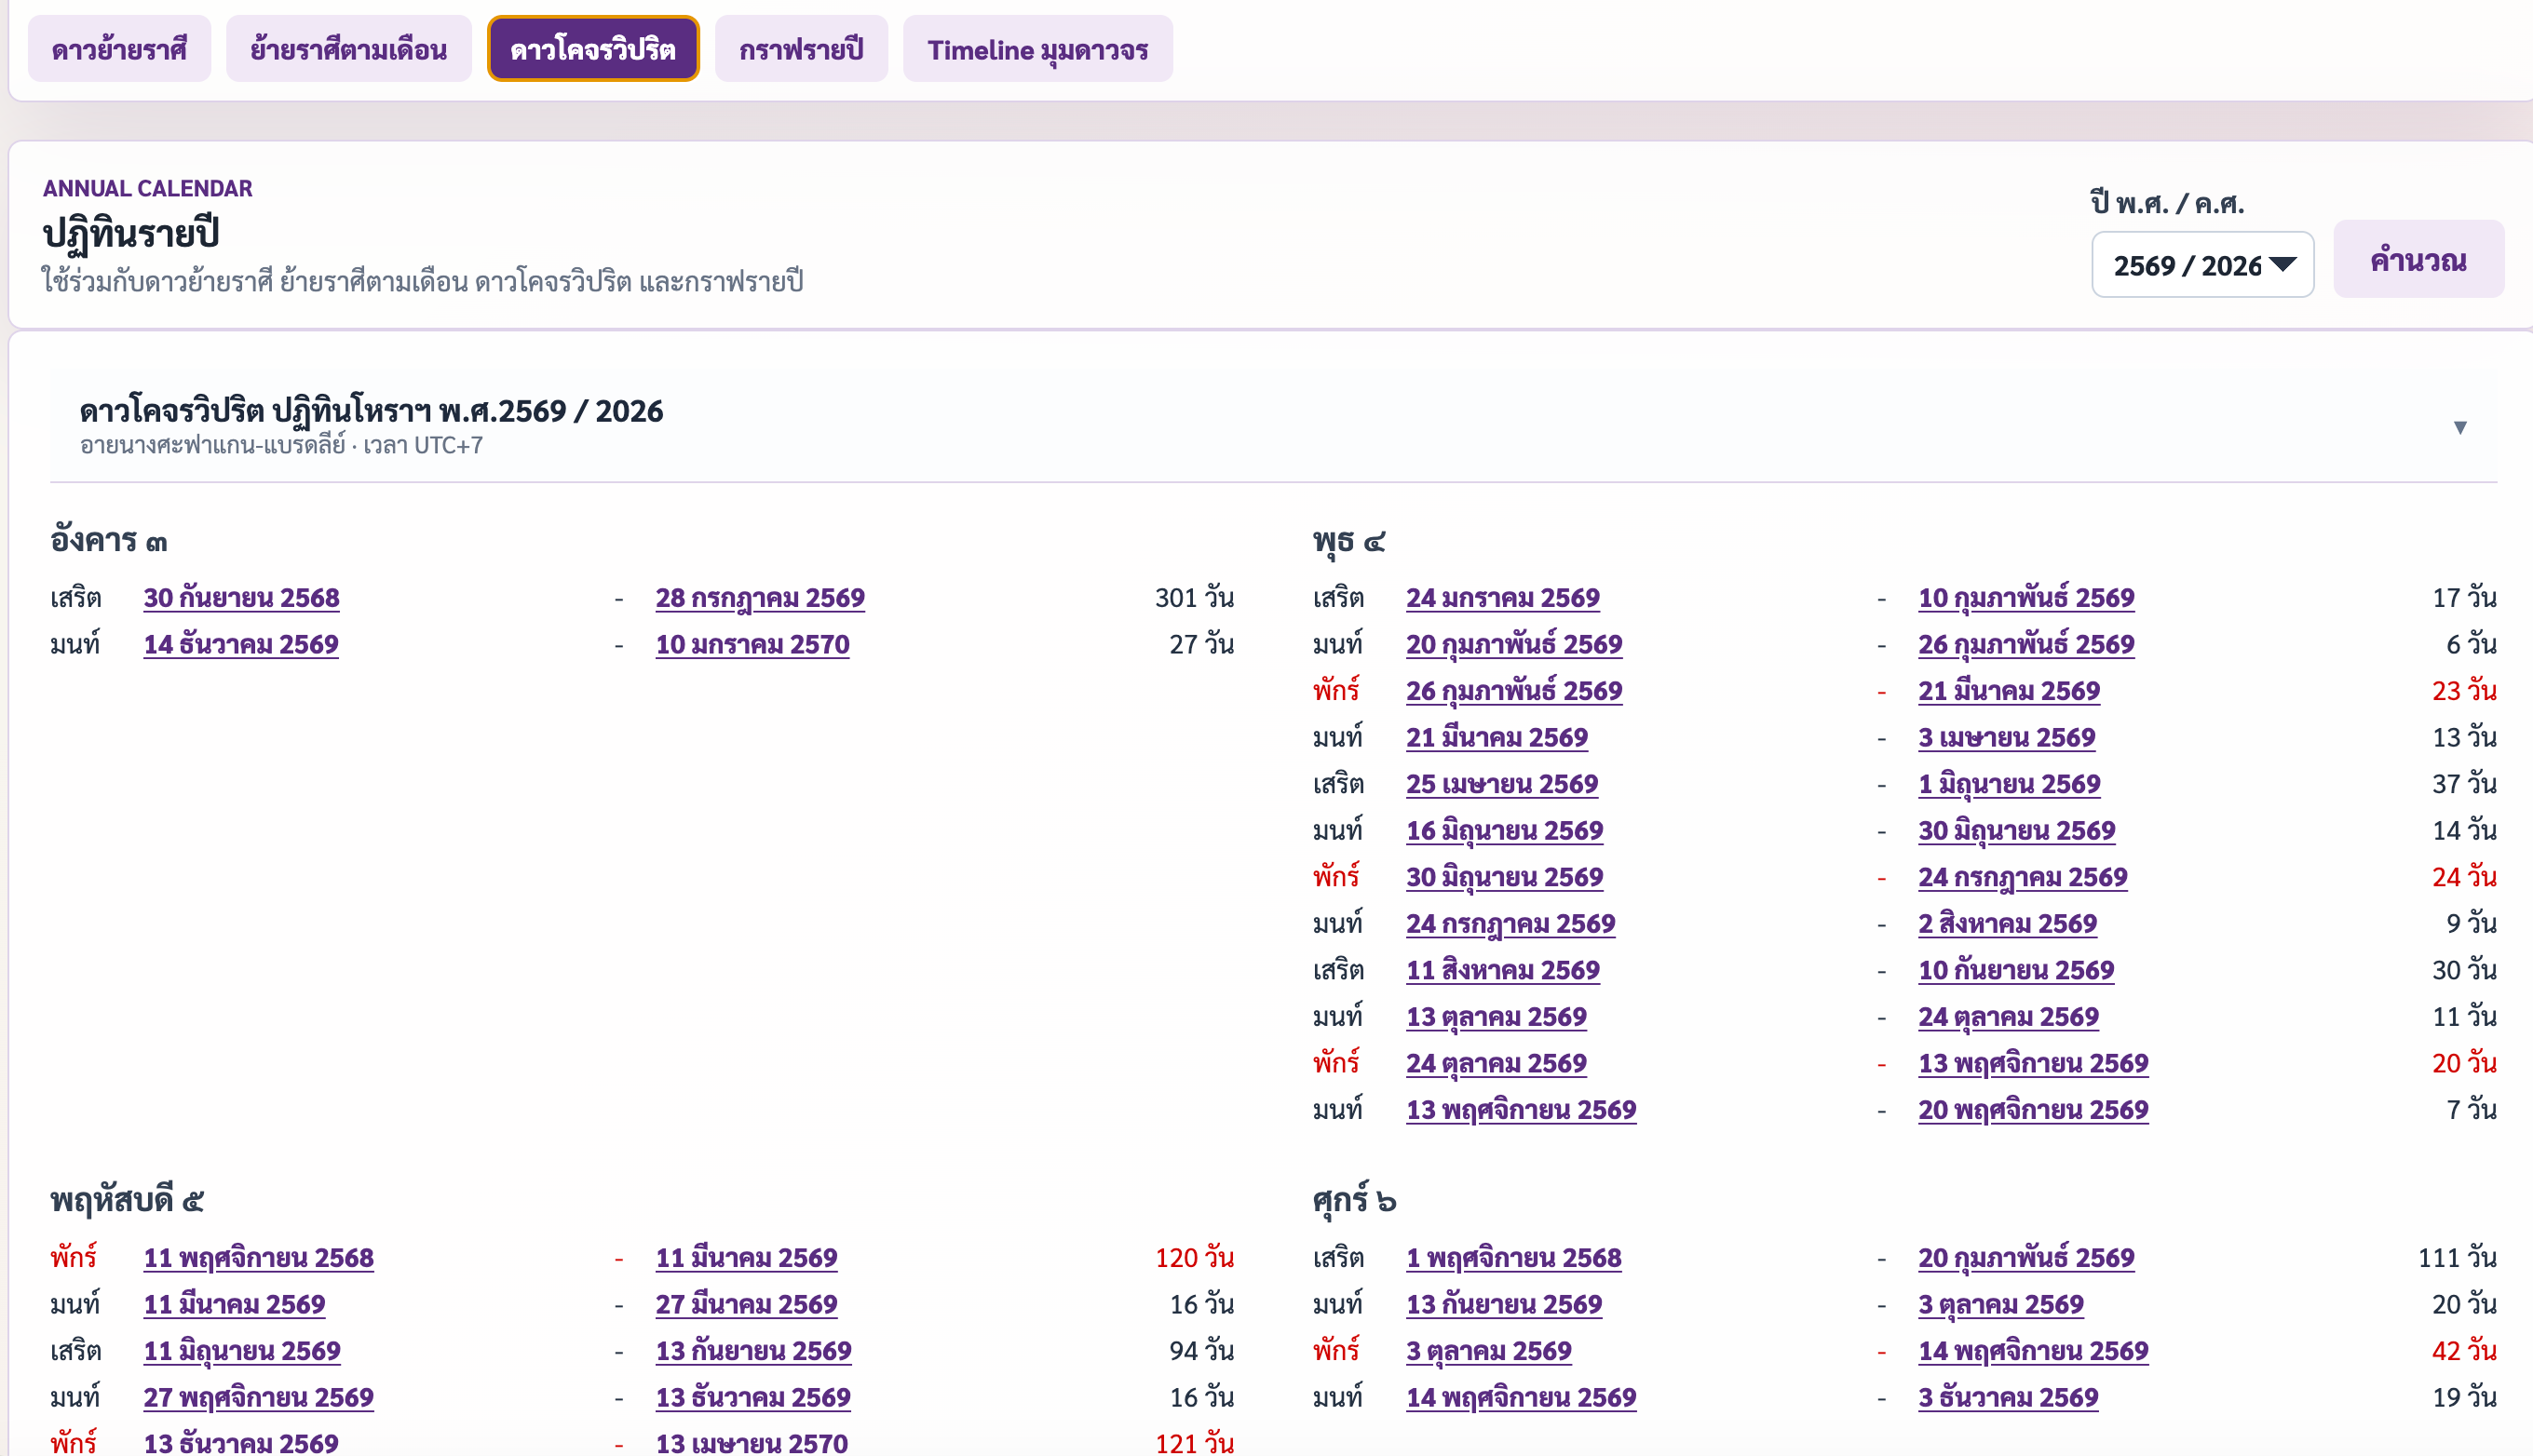Click the 1 พฤศจิกายน 2568 link under ศุกร์
Viewport: 2533px width, 1456px height.
(x=1513, y=1258)
